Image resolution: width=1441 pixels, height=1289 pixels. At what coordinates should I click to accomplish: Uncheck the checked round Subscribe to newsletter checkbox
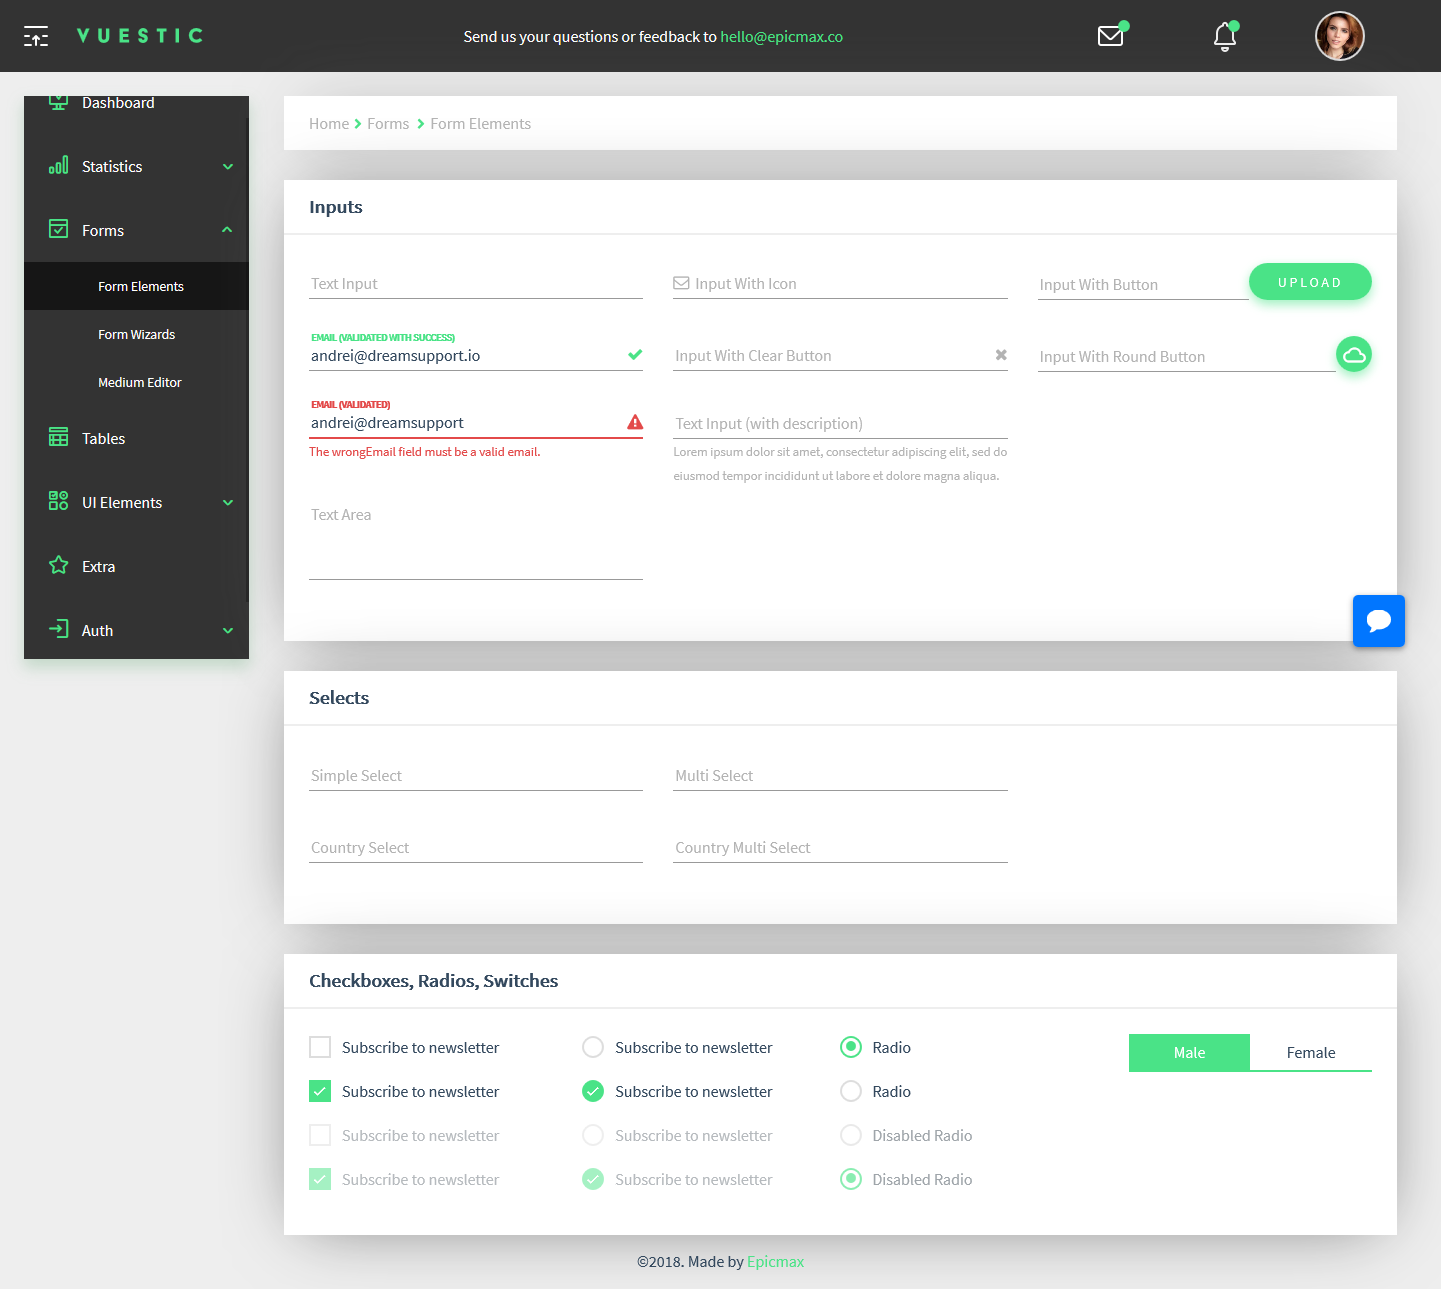593,1091
